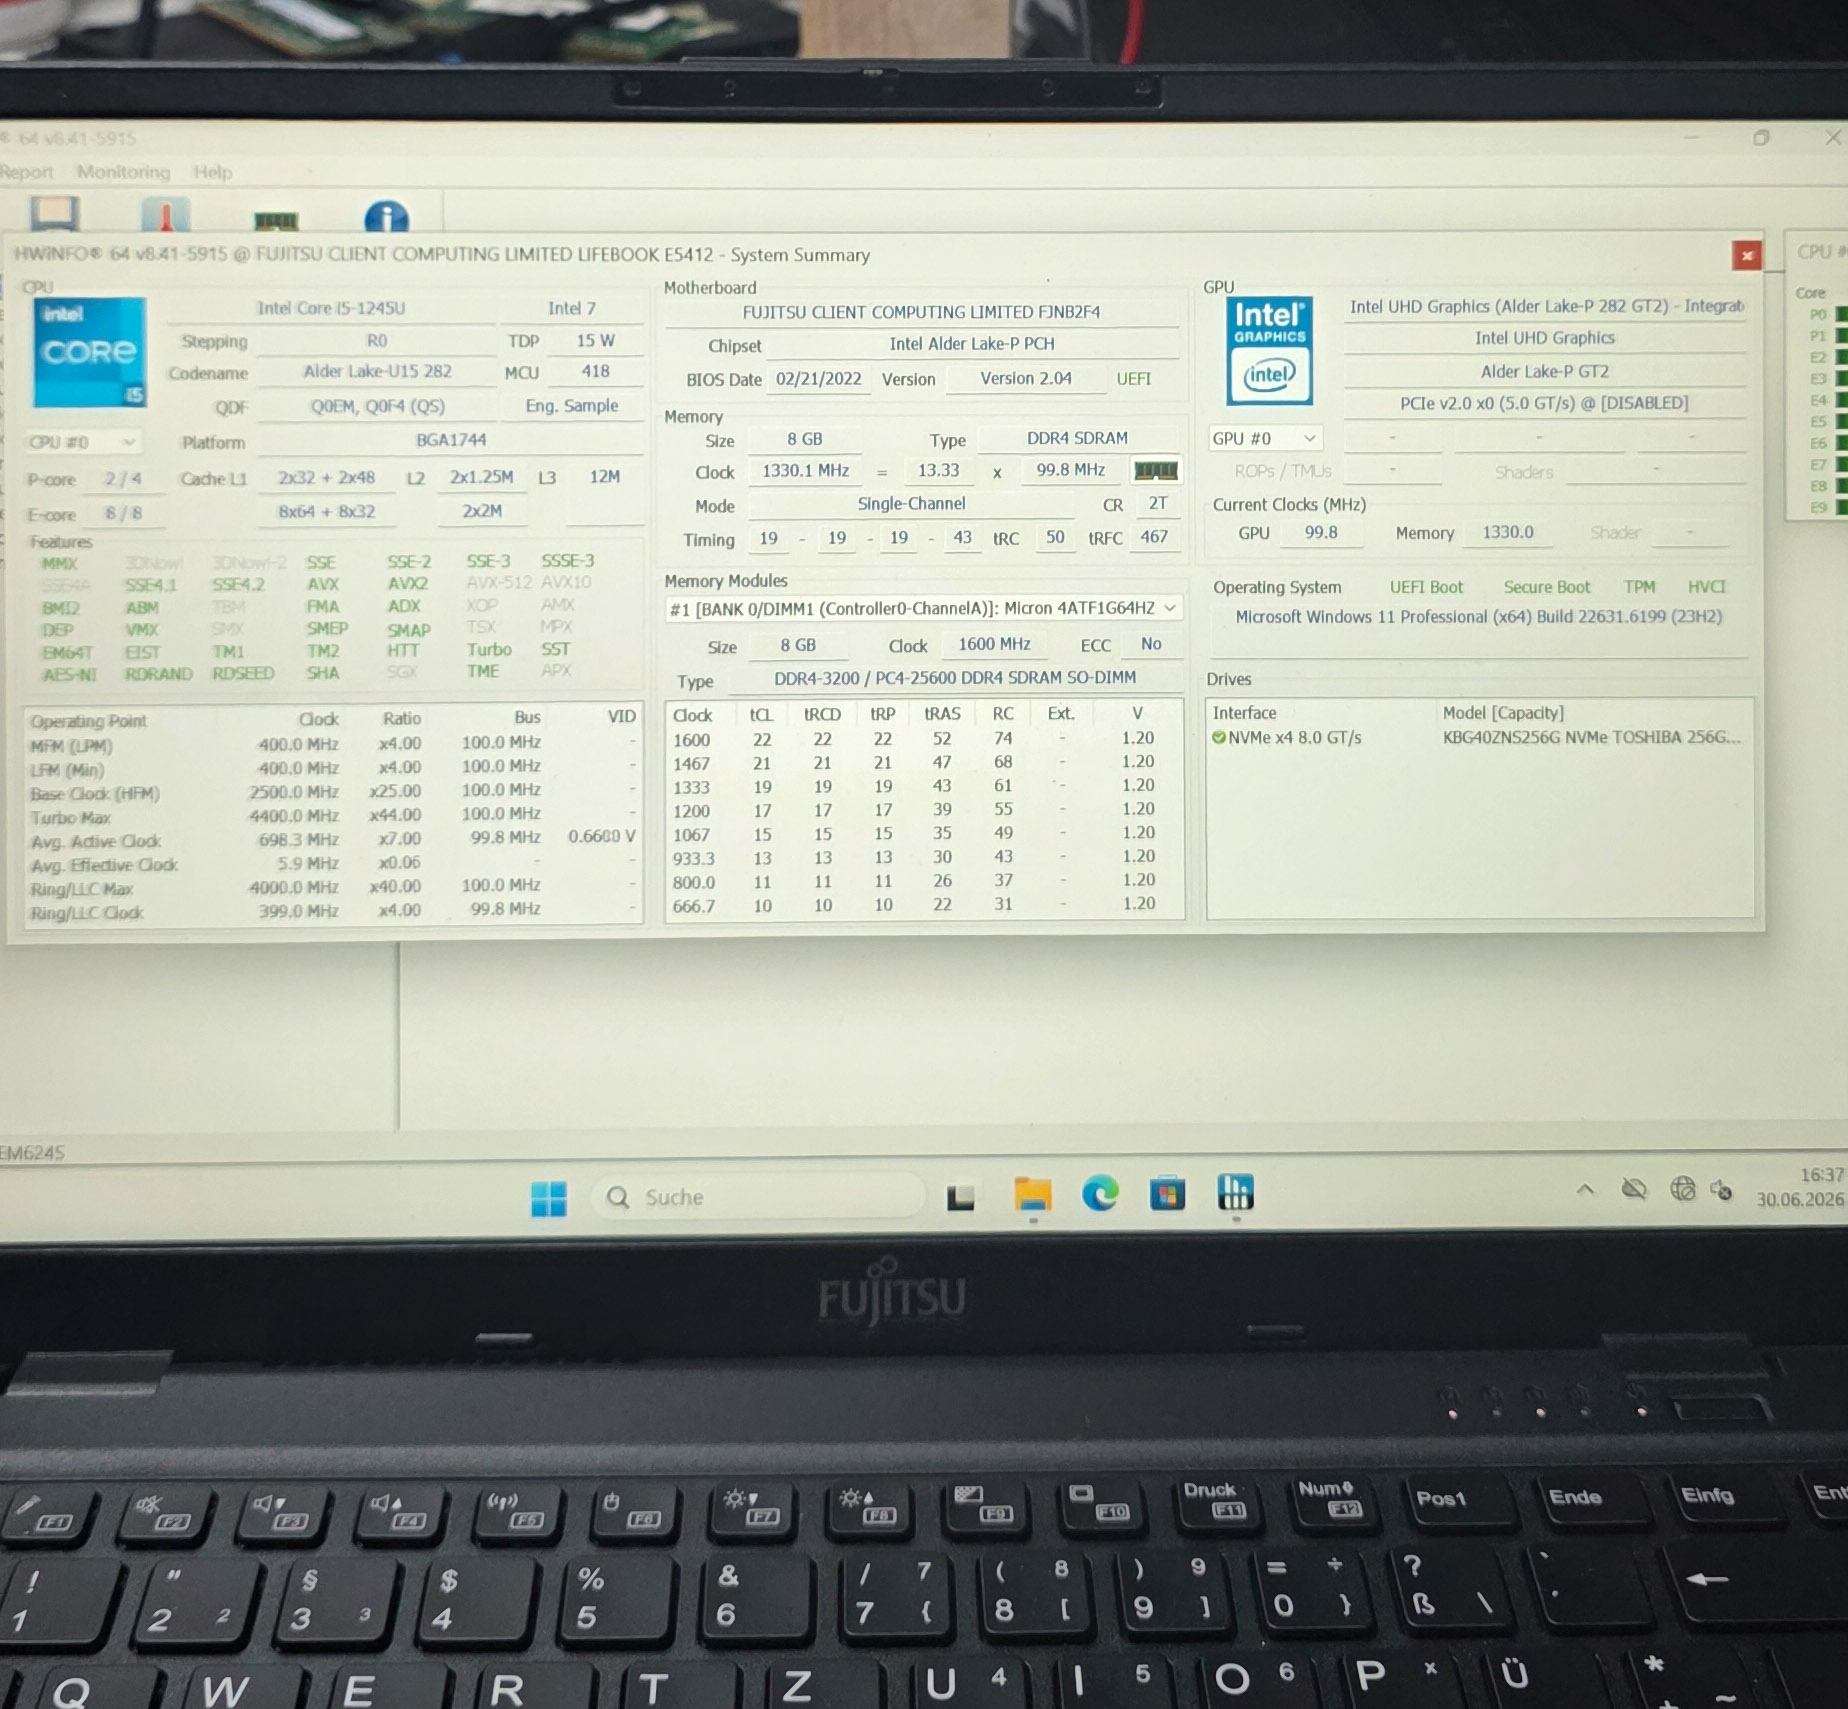Click the Intel Graphics logo
Viewport: 1848px width, 1709px height.
pyautogui.click(x=1269, y=351)
